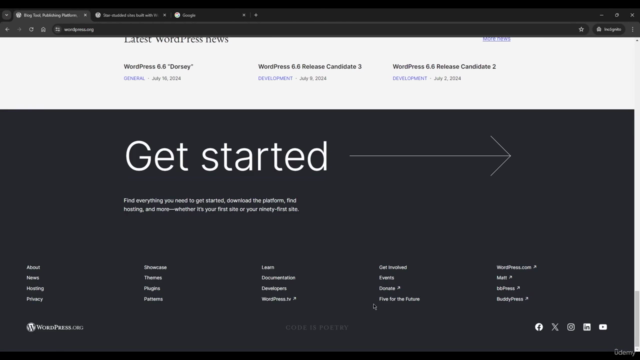The width and height of the screenshot is (640, 360).
Task: Reload the page with the refresh icon
Action: click(31, 29)
